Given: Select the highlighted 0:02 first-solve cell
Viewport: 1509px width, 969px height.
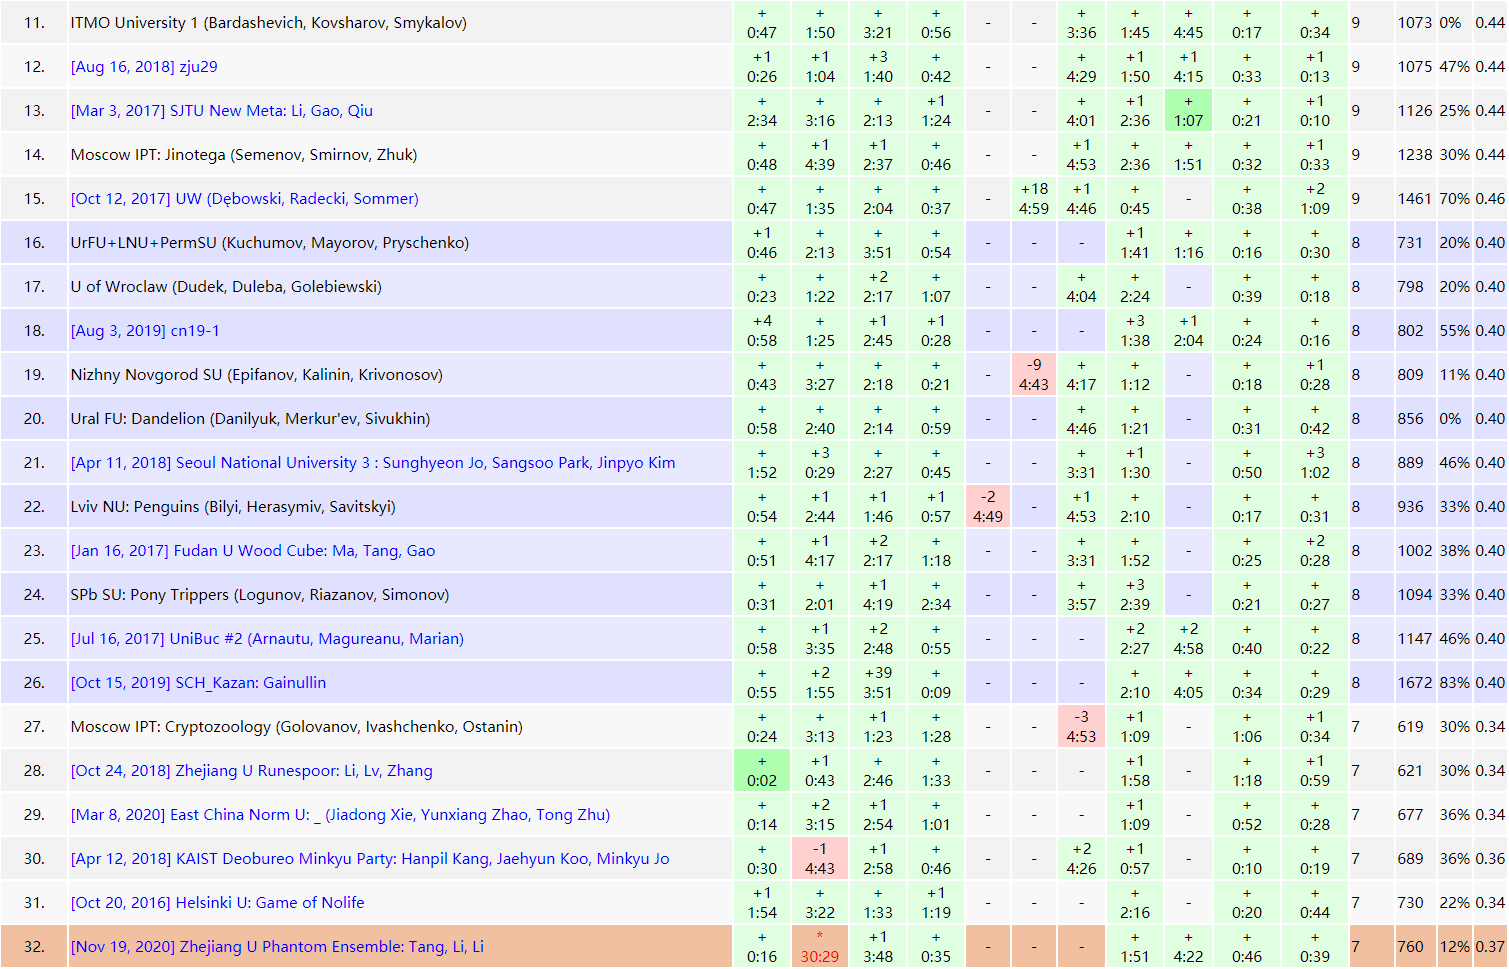Looking at the screenshot, I should point(762,771).
